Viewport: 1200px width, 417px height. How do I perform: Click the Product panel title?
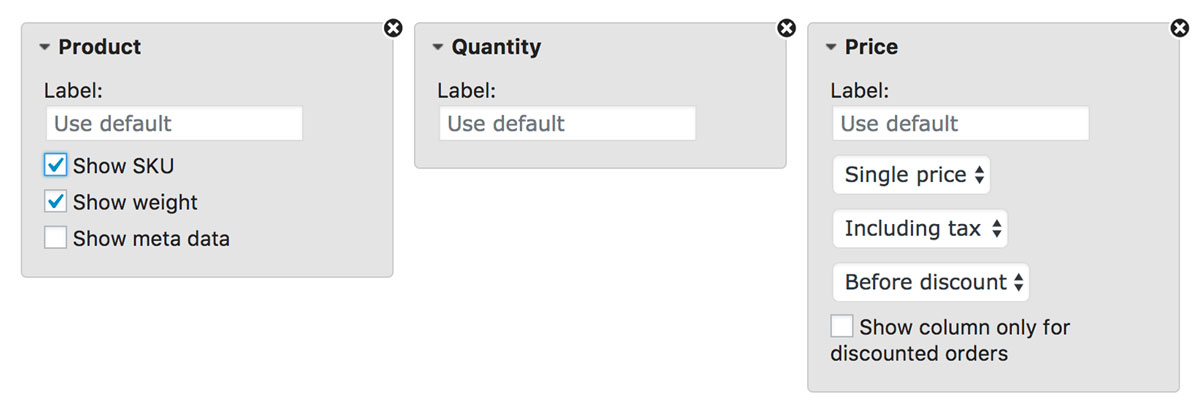tap(99, 47)
